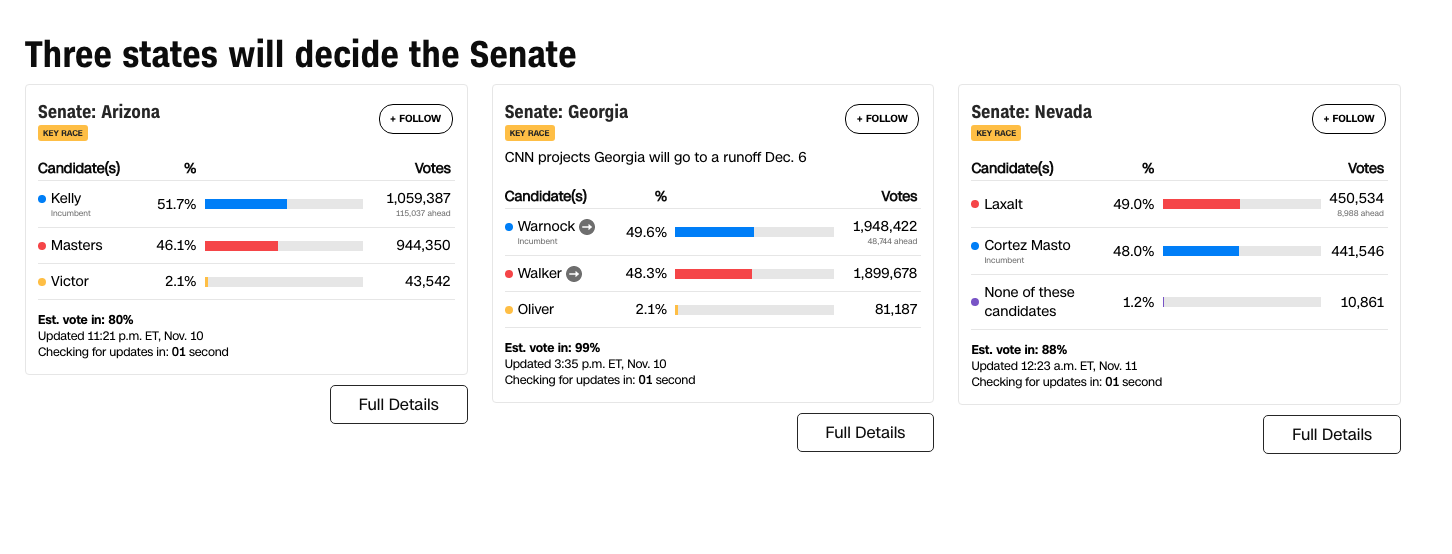Follow the Arizona Senate race
Image resolution: width=1452 pixels, height=554 pixels.
coord(416,119)
